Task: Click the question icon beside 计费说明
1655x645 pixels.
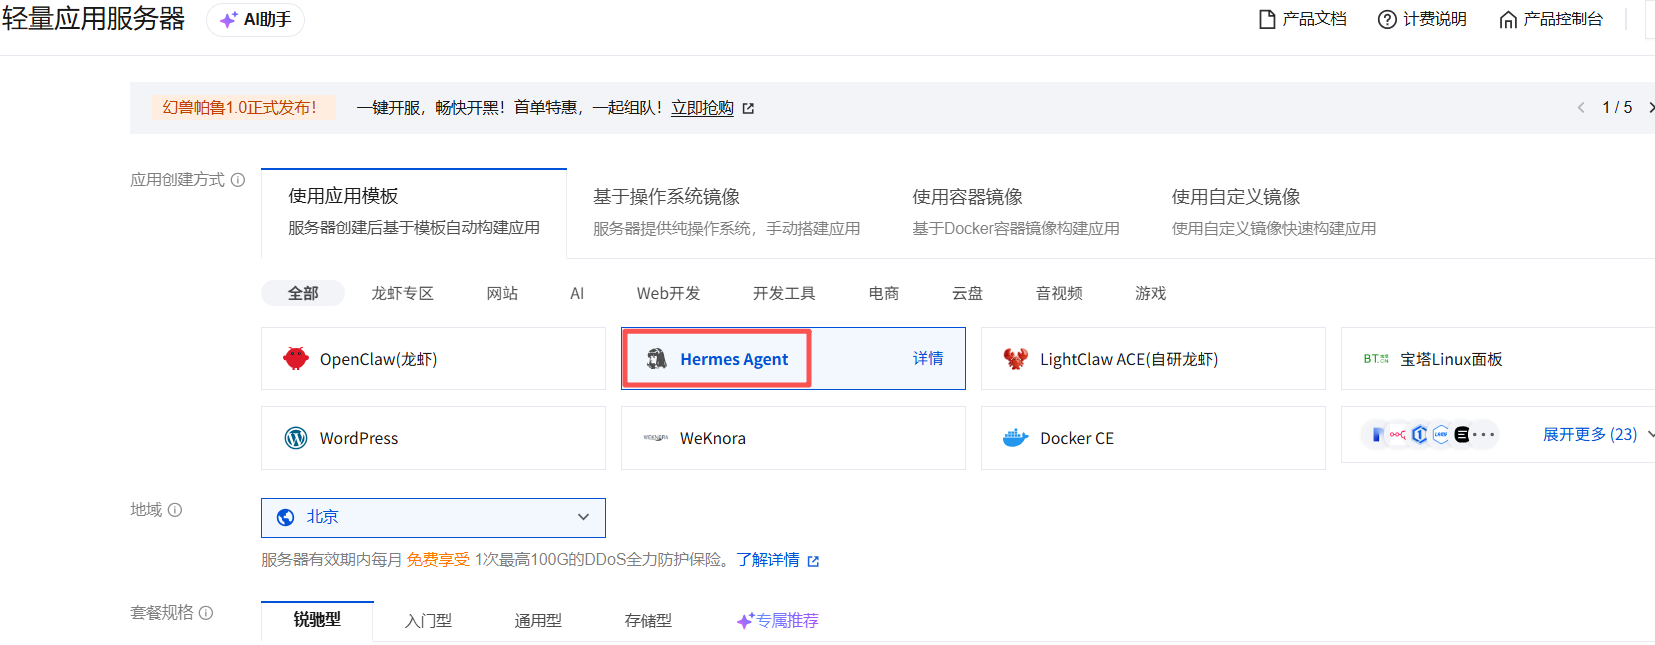Action: point(1387,19)
